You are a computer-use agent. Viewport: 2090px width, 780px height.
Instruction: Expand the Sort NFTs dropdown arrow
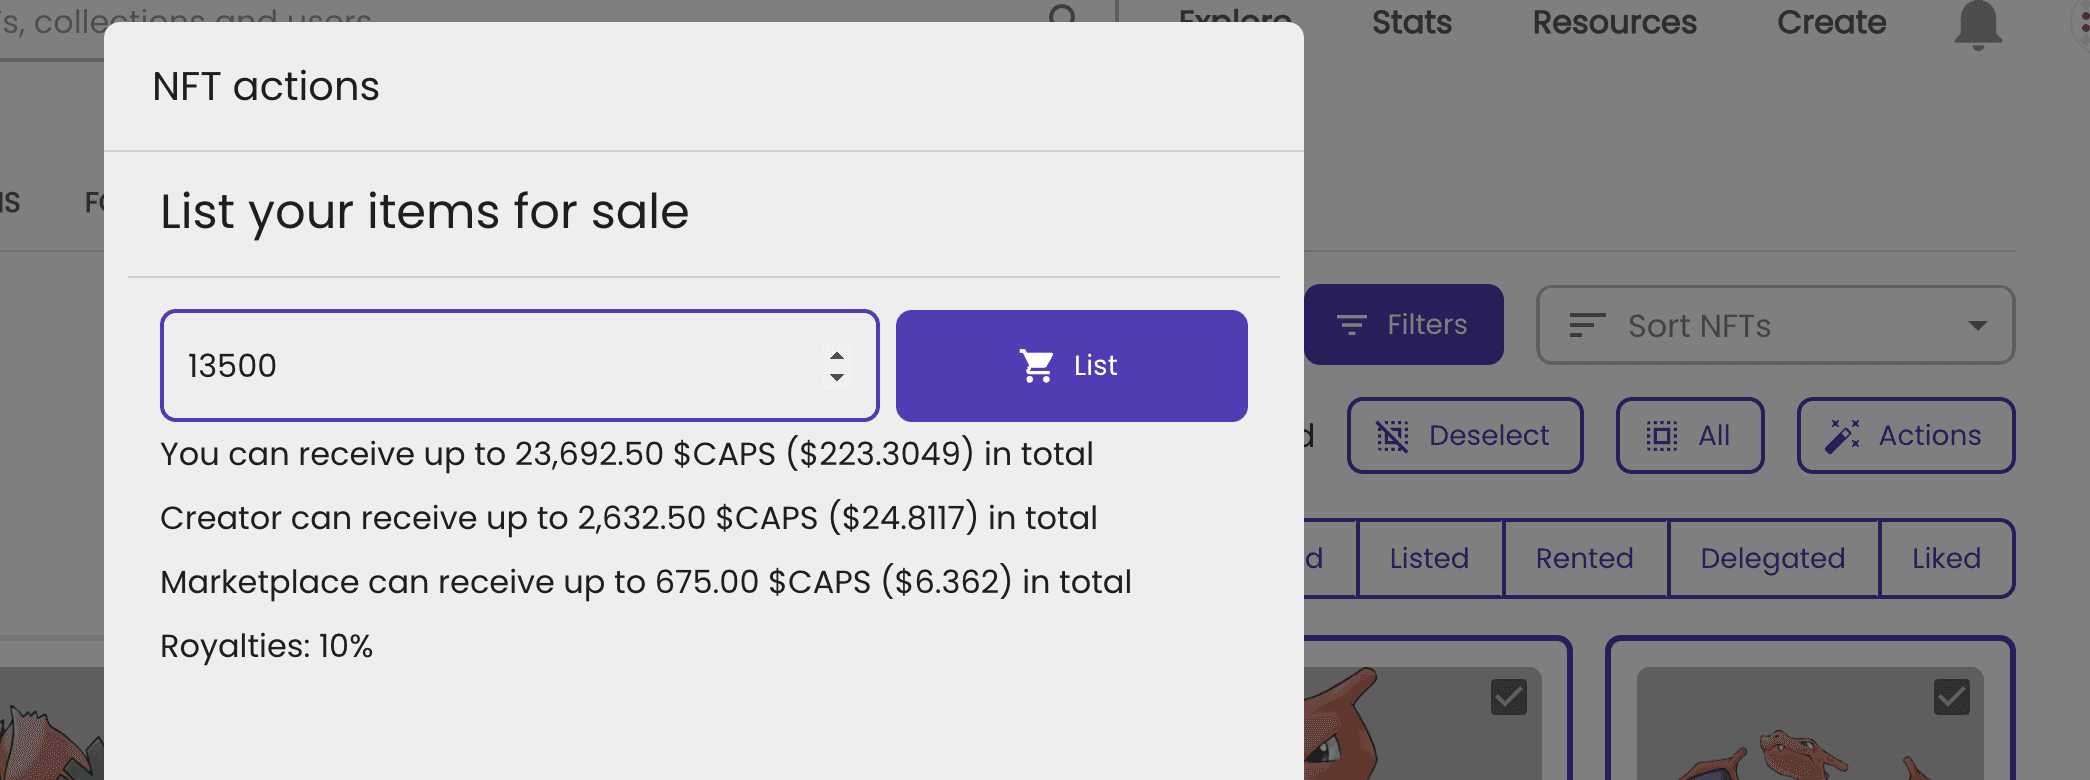pyautogui.click(x=1977, y=326)
